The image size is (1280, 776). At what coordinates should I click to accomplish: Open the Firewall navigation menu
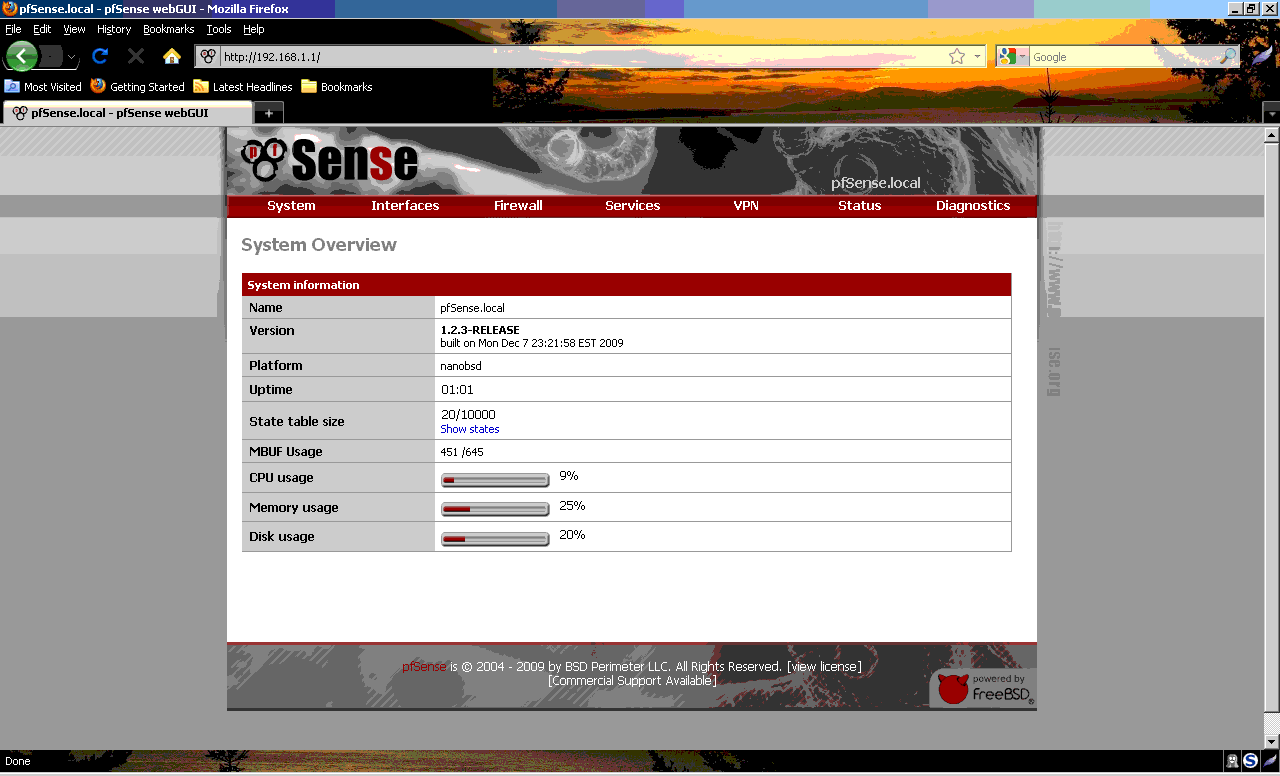point(518,205)
